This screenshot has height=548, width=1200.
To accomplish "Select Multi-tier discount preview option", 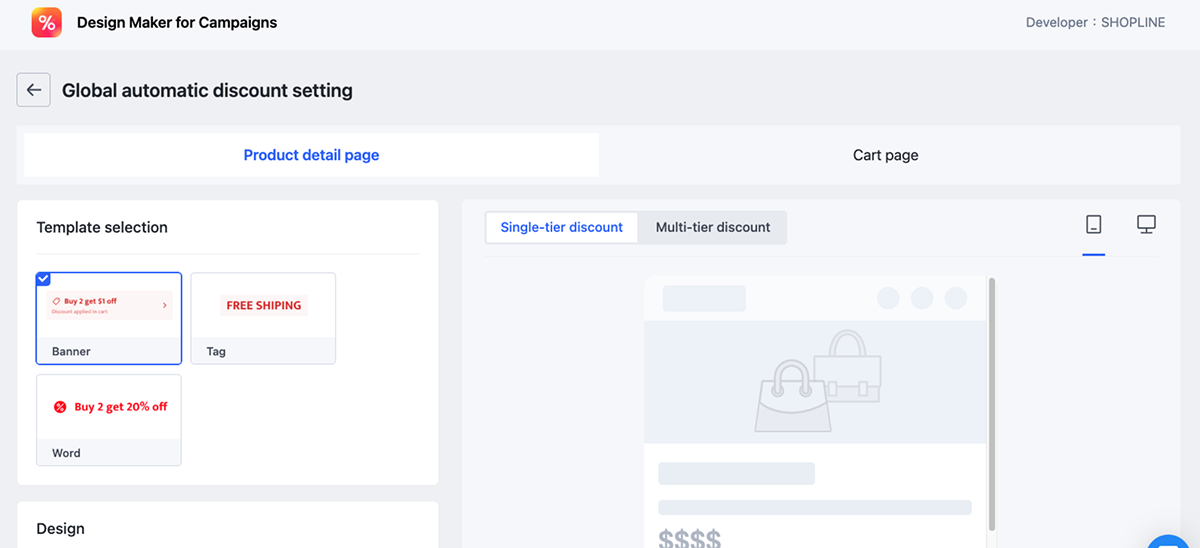I will [713, 227].
